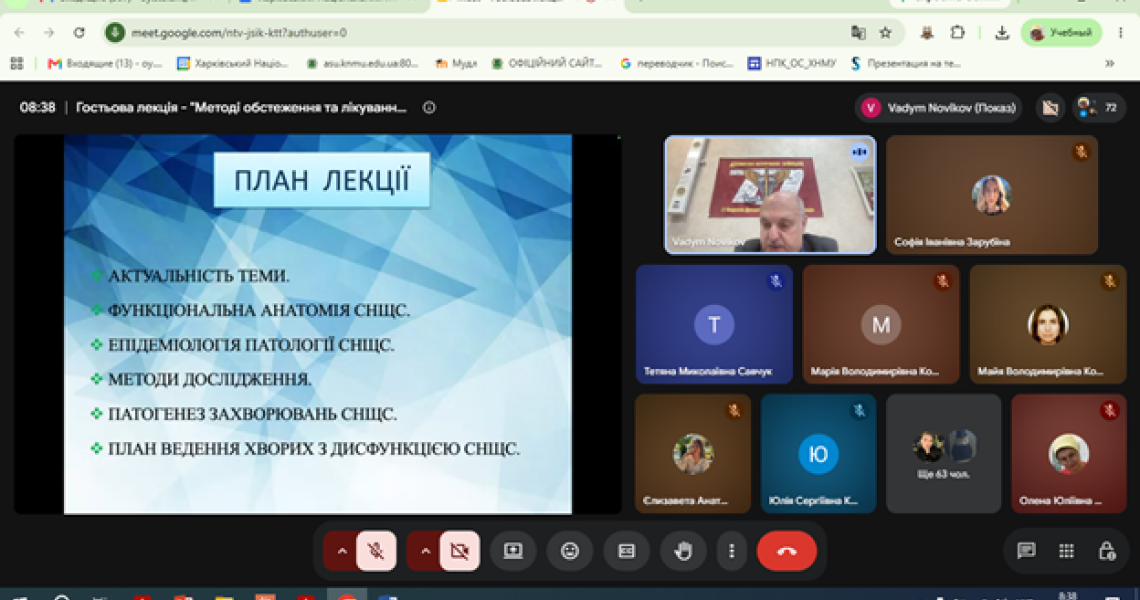1140x600 pixels.
Task: Raise your hand in the meeting
Action: pyautogui.click(x=683, y=551)
